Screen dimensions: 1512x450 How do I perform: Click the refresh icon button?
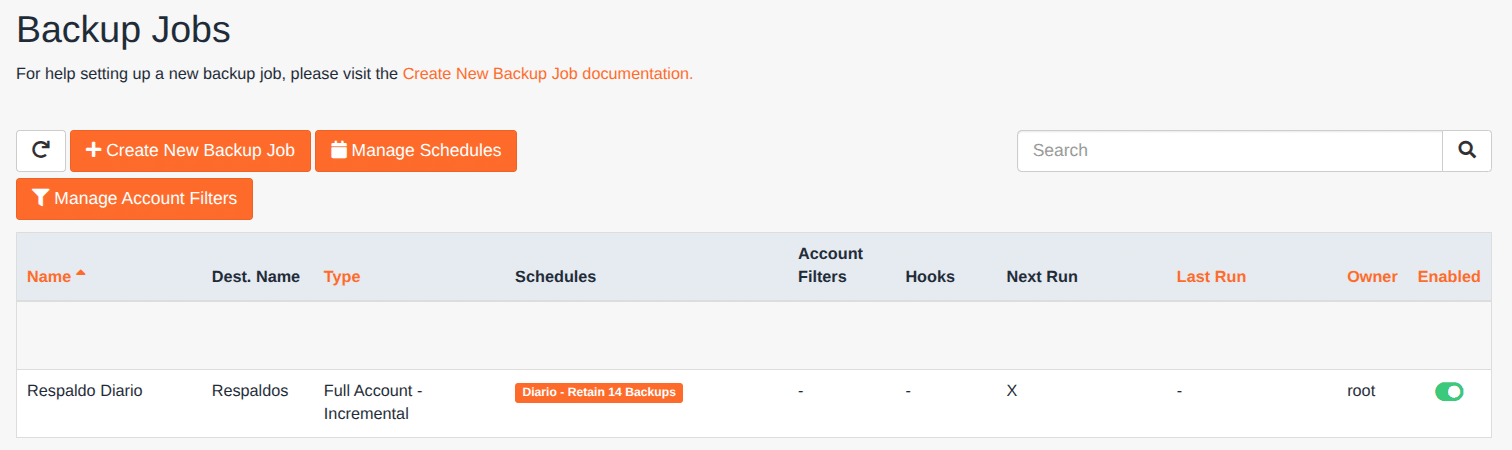(x=41, y=150)
